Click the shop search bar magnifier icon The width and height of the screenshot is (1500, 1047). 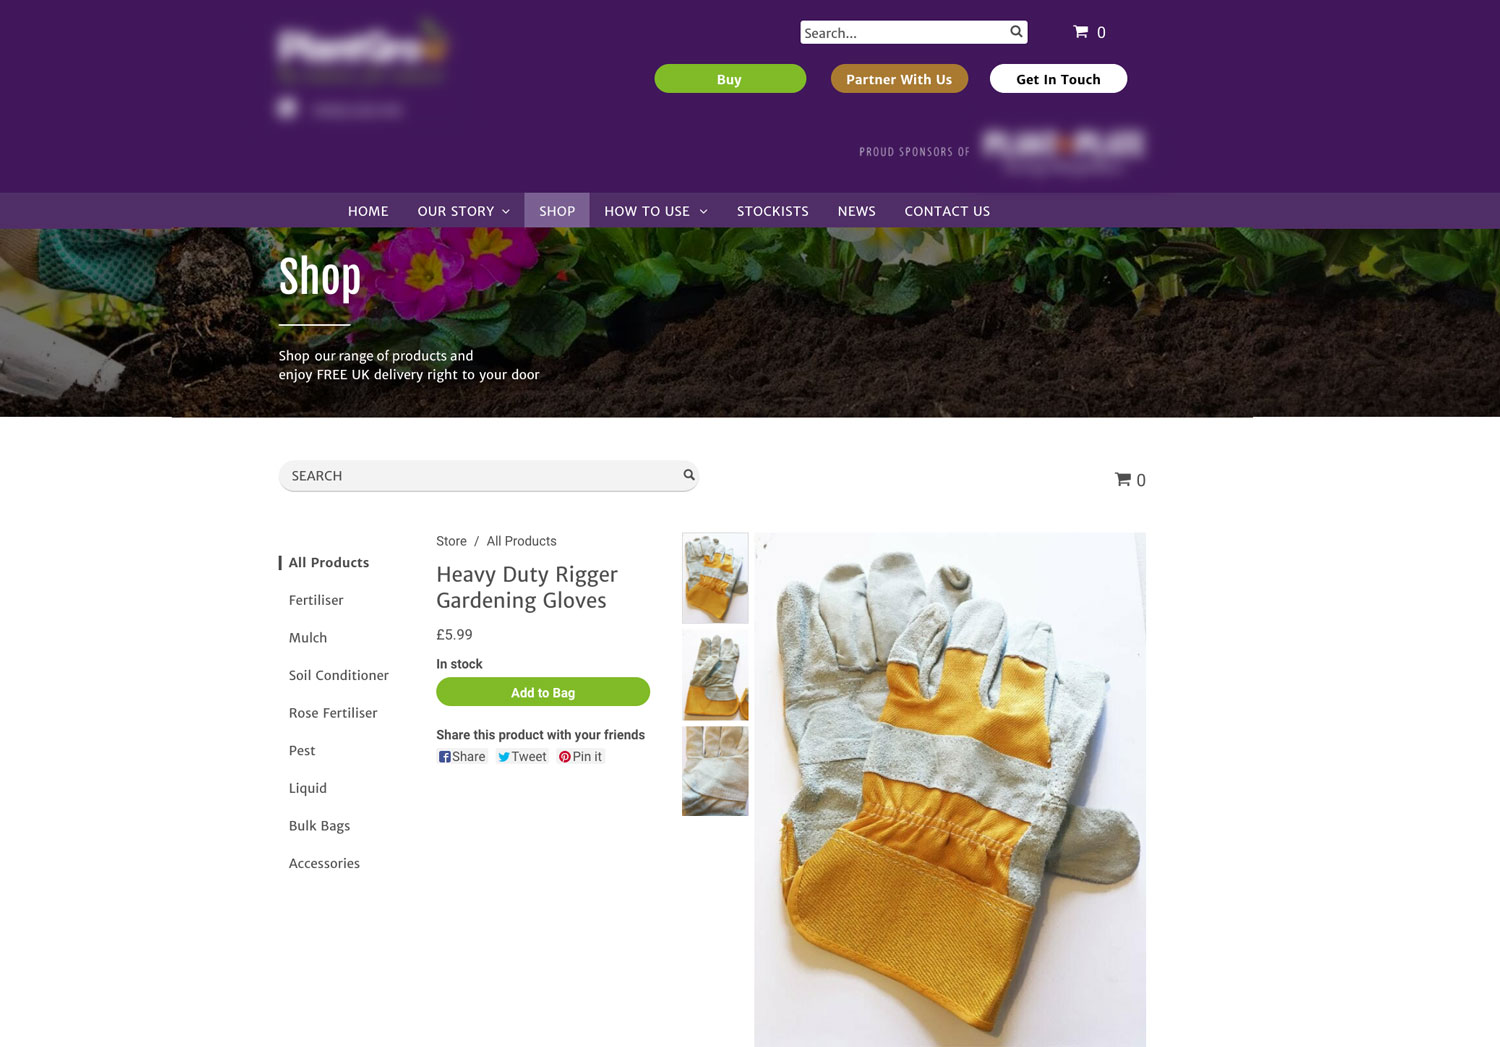[689, 475]
